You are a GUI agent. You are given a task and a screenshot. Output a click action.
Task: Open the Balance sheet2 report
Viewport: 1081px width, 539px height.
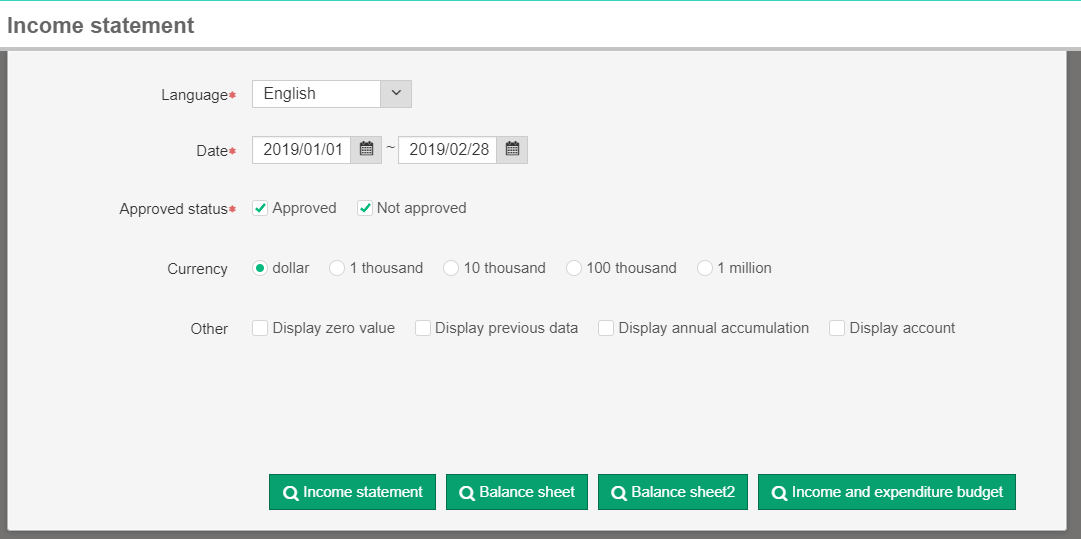click(x=672, y=492)
